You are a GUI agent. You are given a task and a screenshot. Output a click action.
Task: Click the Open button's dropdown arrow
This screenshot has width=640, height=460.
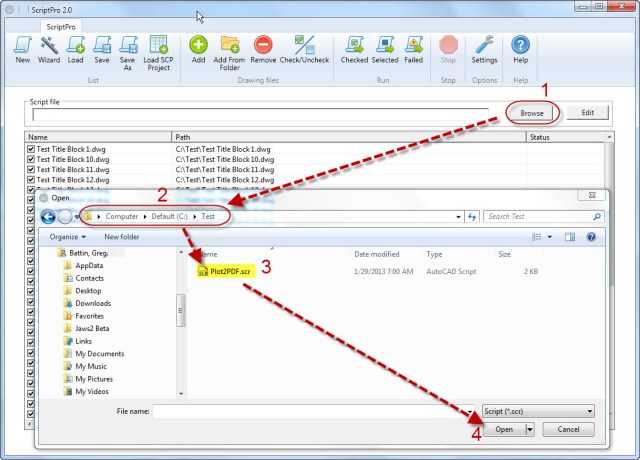529,429
